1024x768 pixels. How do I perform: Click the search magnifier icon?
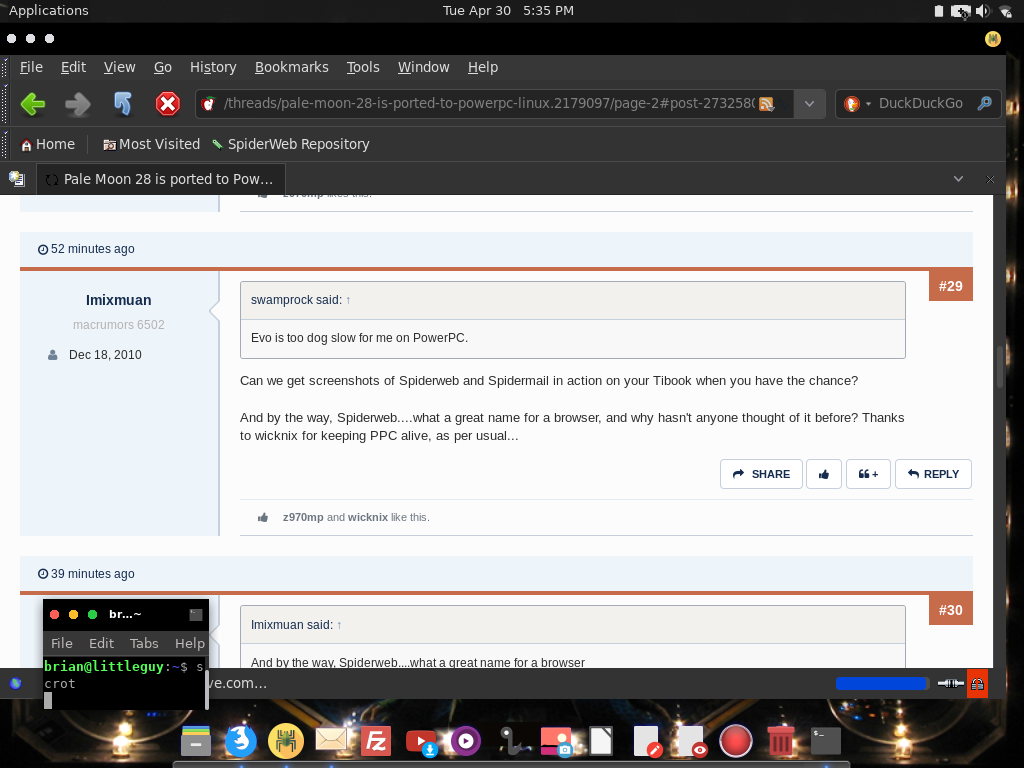984,103
